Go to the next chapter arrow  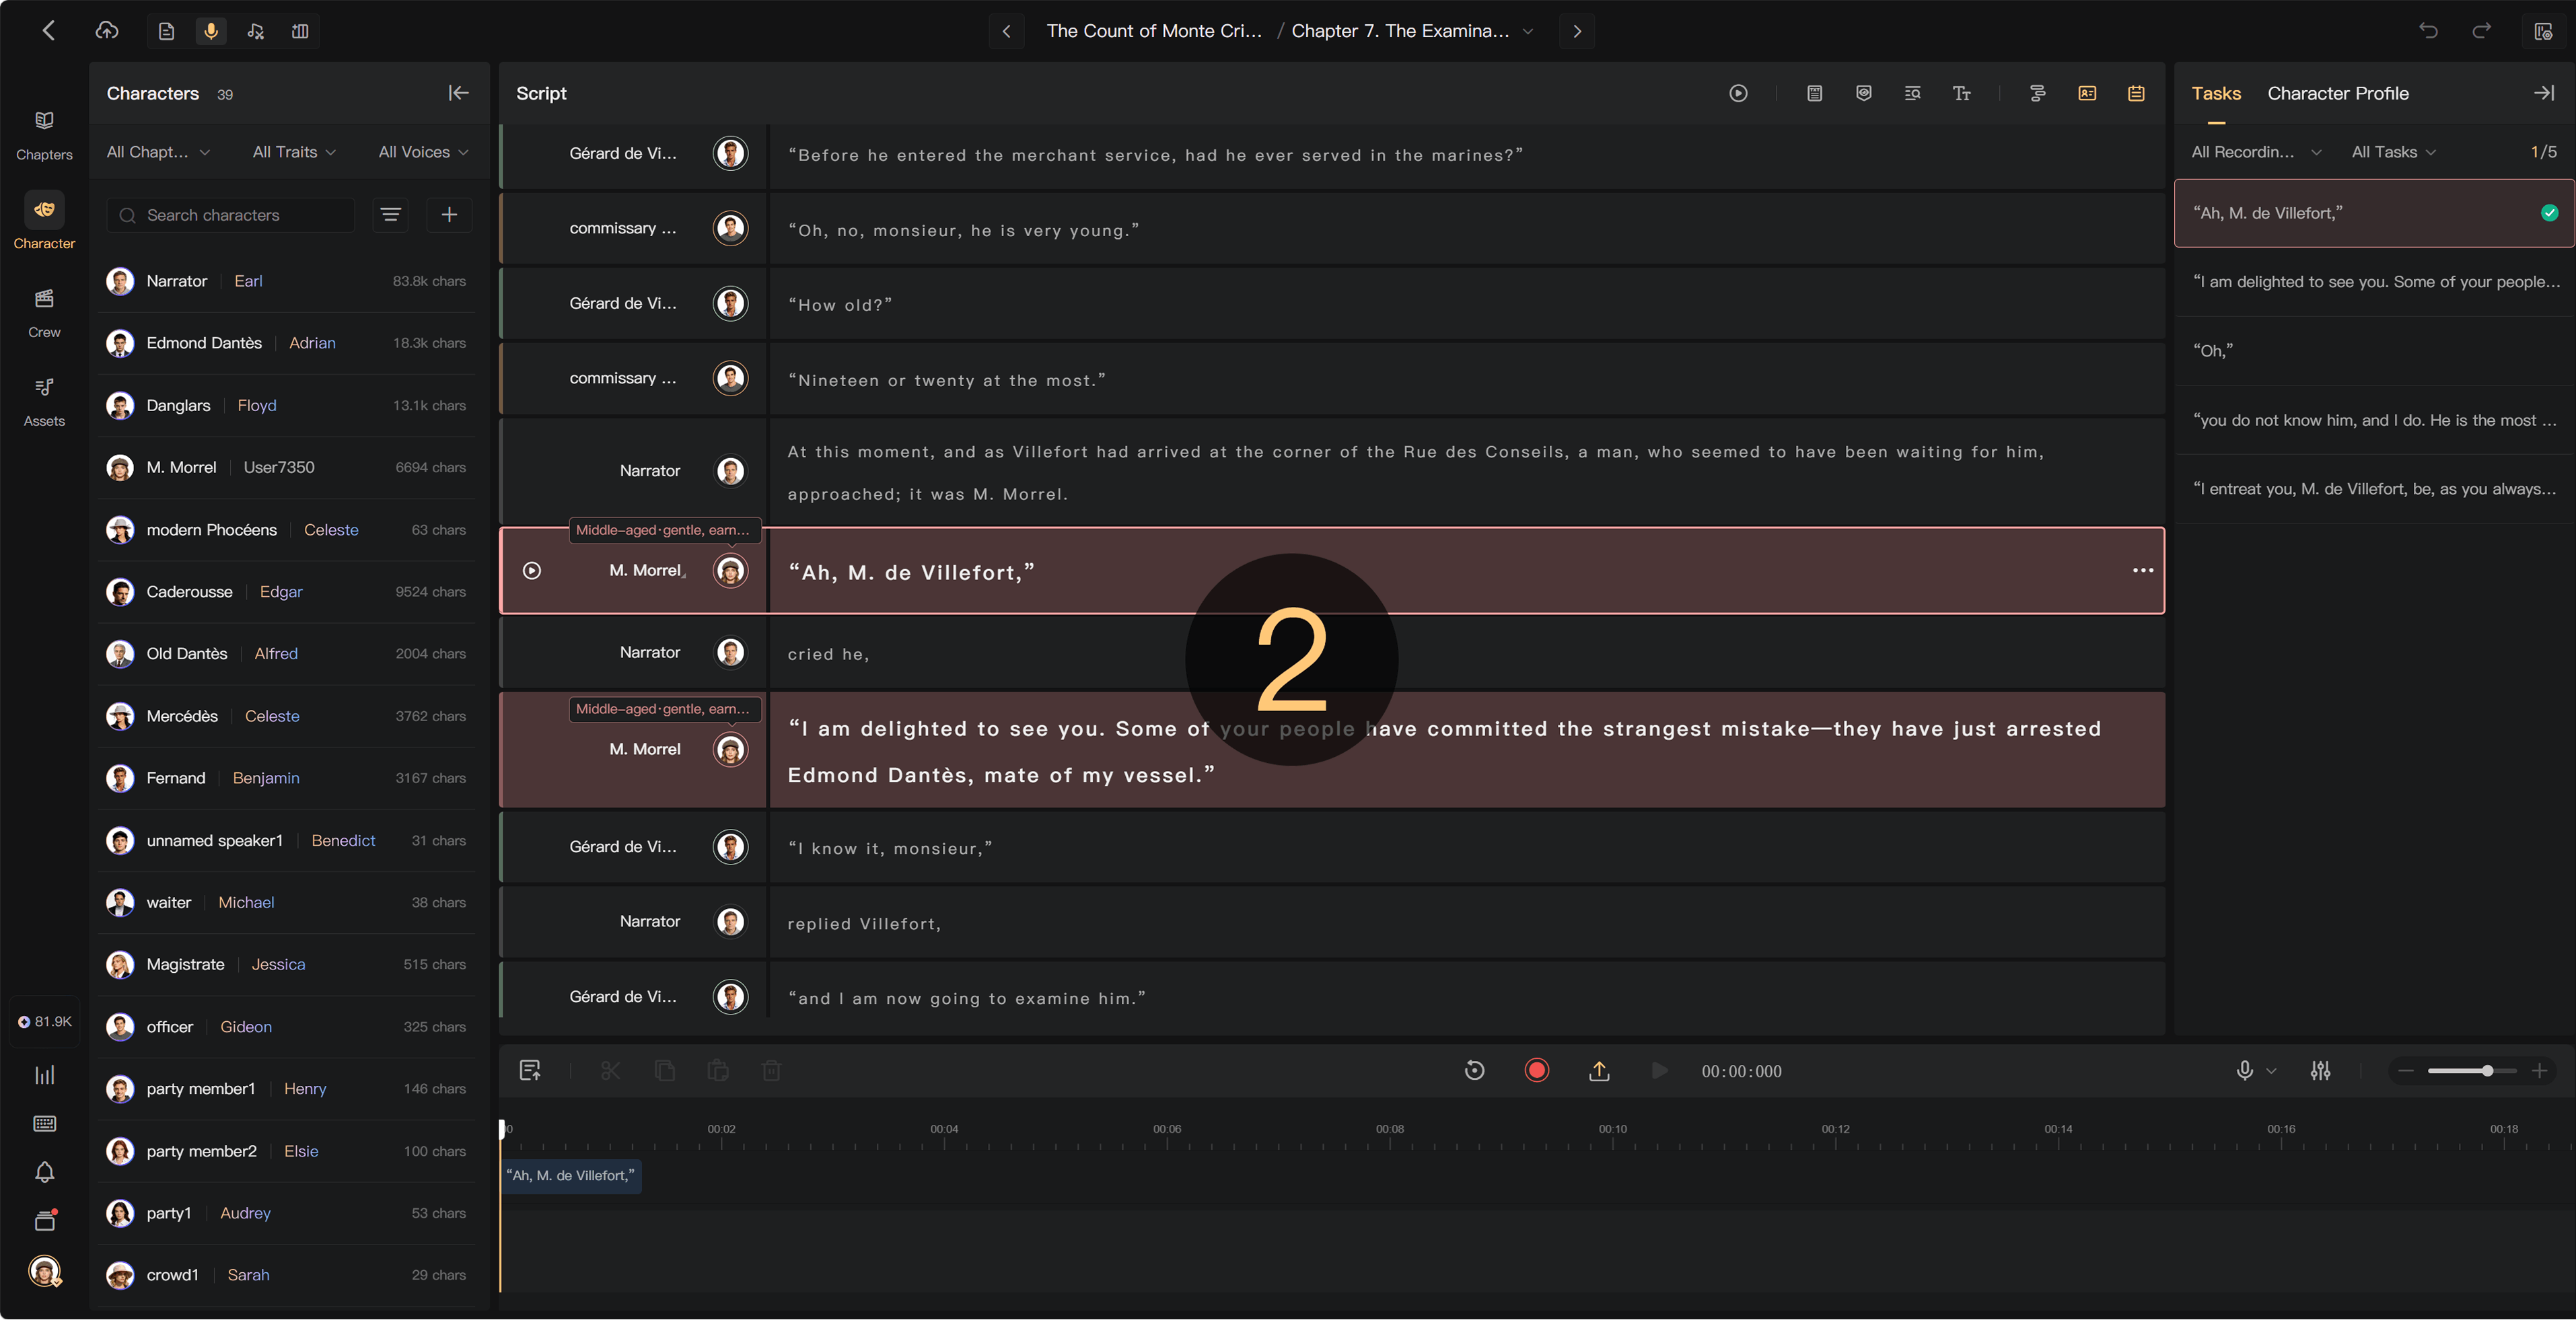click(x=1577, y=31)
